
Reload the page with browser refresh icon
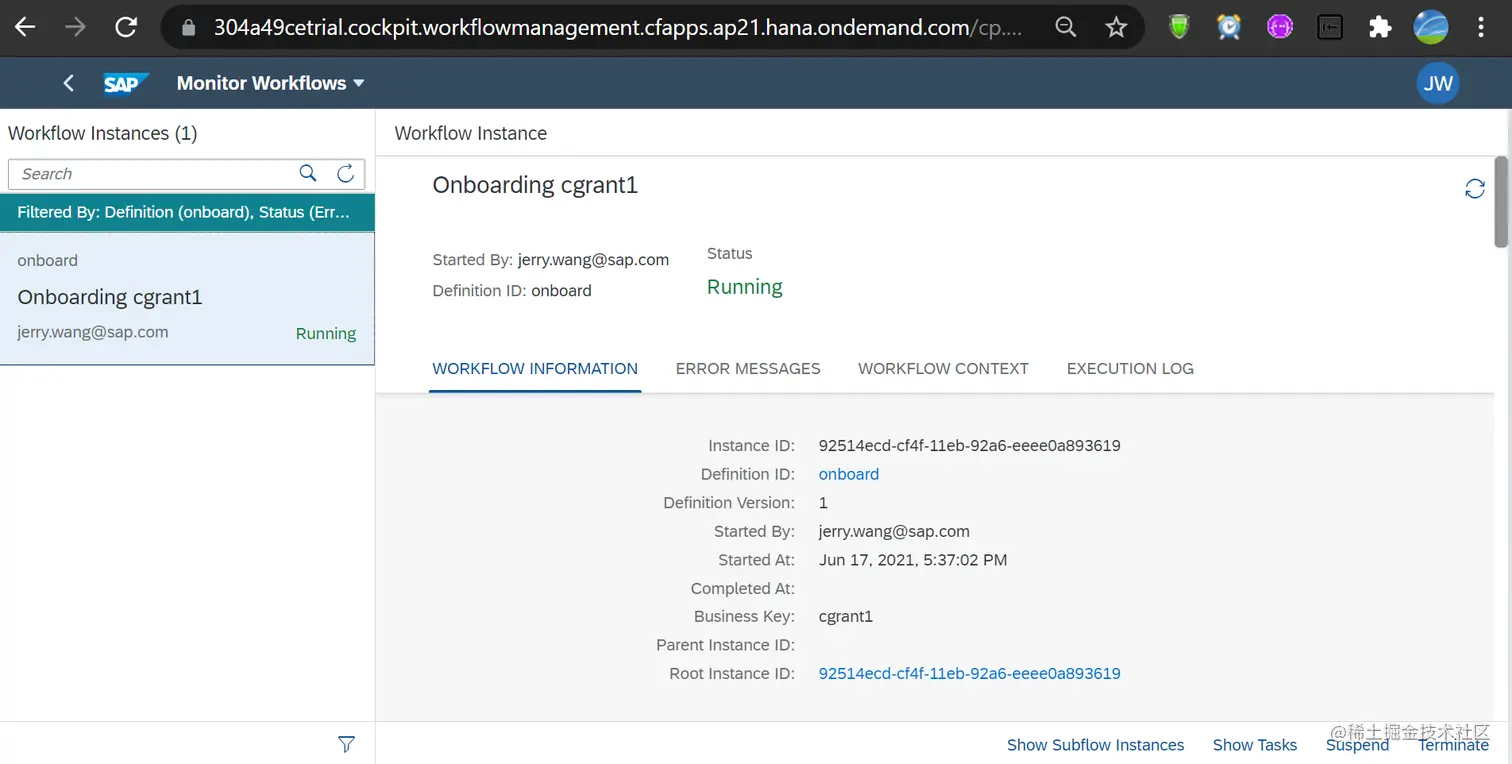tap(126, 28)
